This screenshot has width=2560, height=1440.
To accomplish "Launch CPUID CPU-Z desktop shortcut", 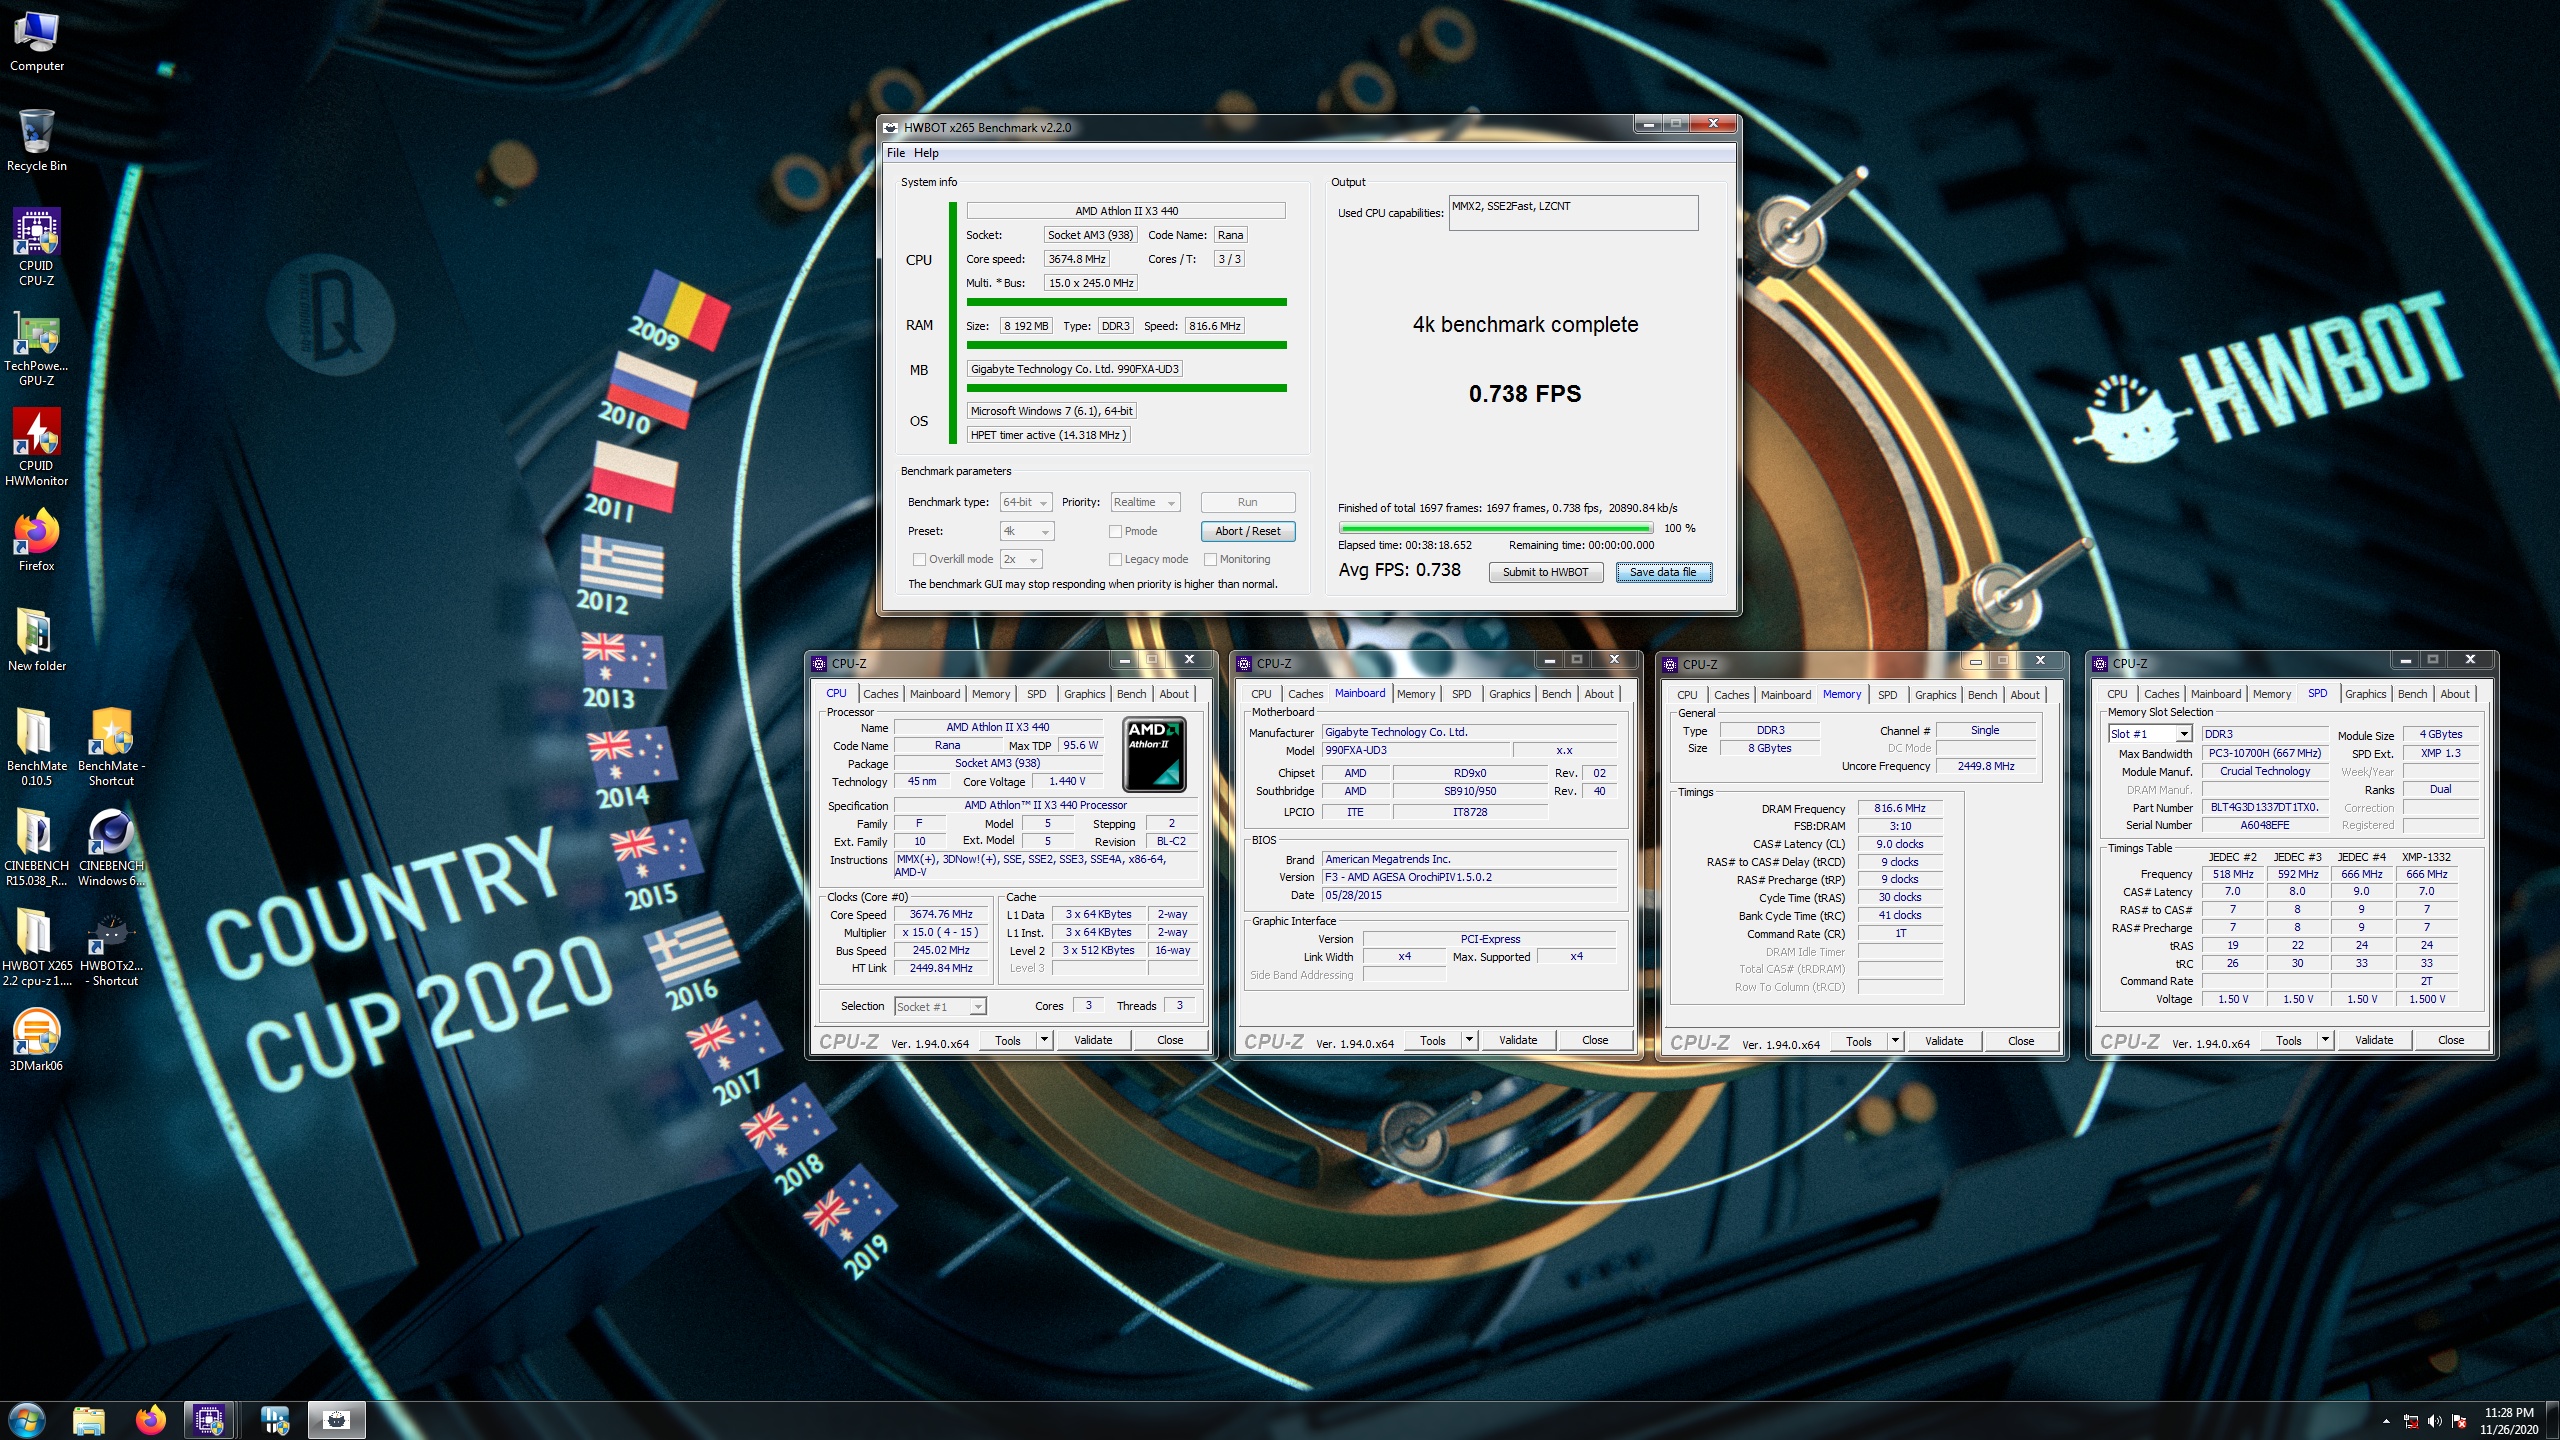I will 37,247.
